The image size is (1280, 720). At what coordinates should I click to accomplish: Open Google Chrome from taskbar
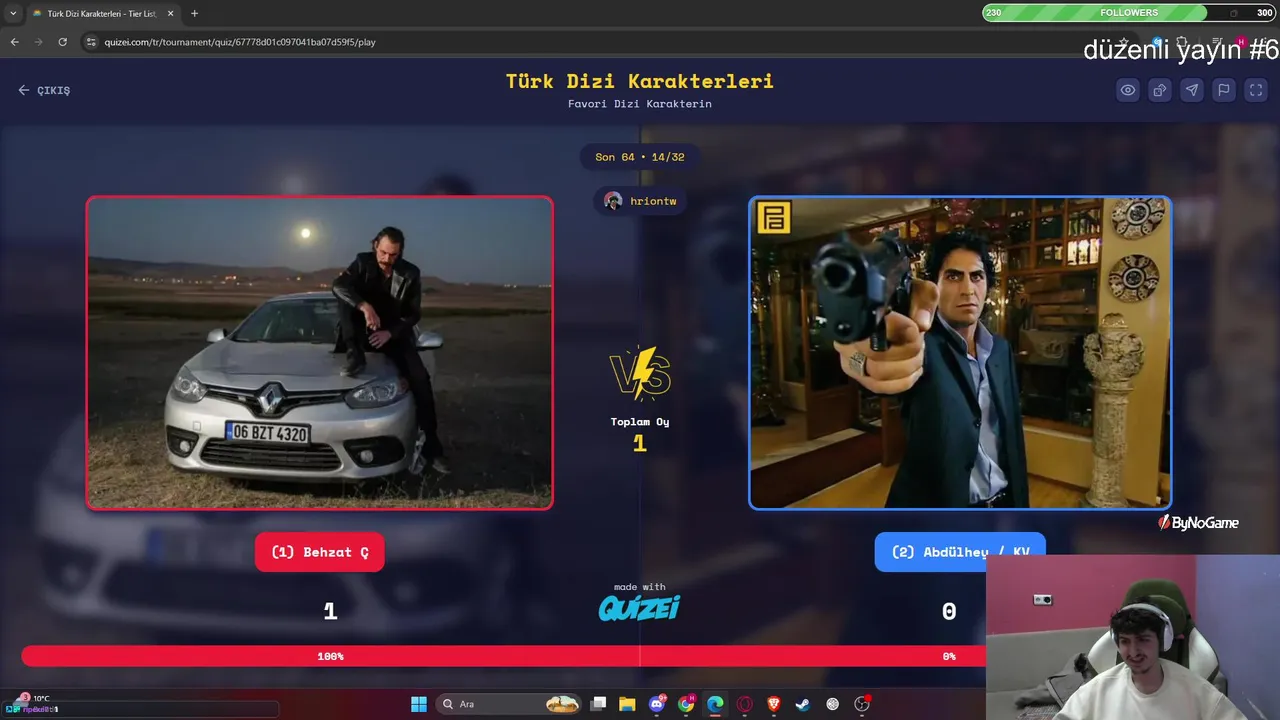tap(686, 704)
